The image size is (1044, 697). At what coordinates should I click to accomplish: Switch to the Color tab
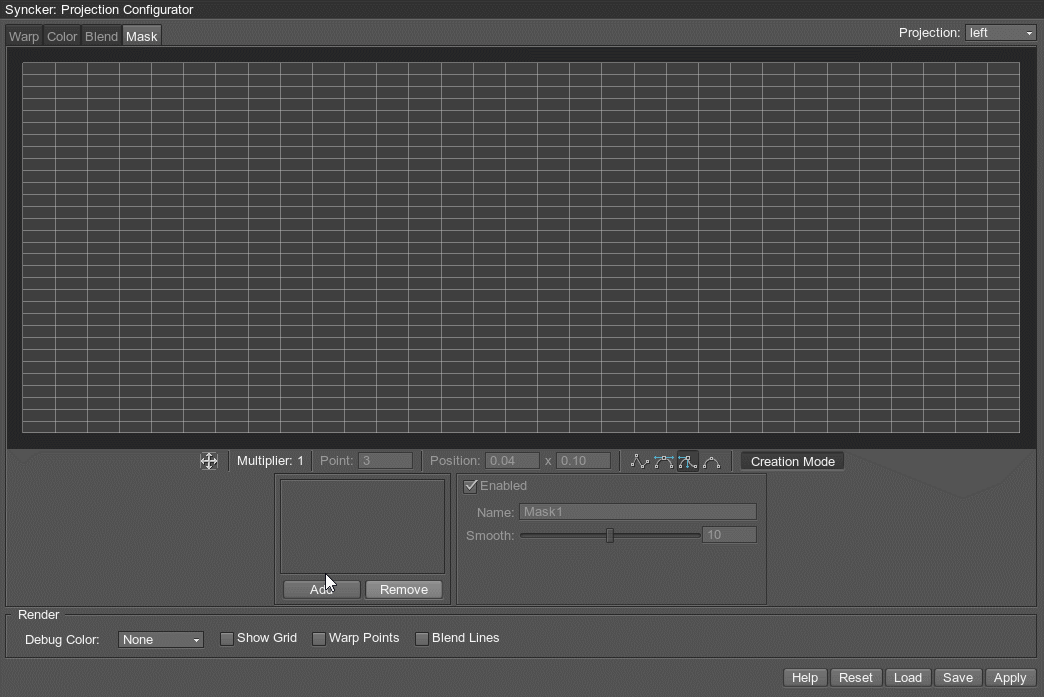point(62,36)
